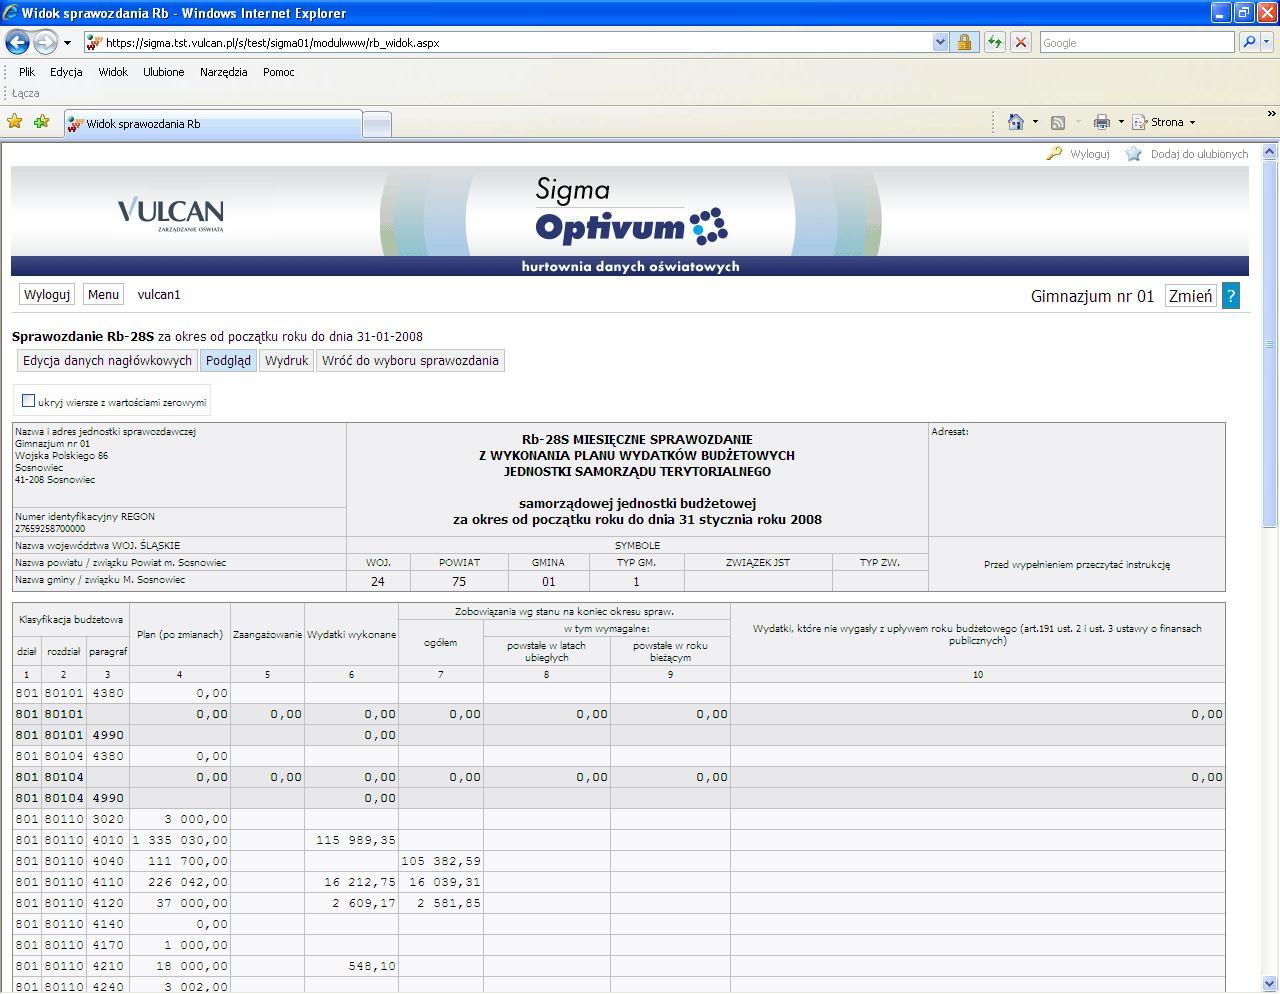The image size is (1280, 994).
Task: Open the Widok menu
Action: click(113, 72)
